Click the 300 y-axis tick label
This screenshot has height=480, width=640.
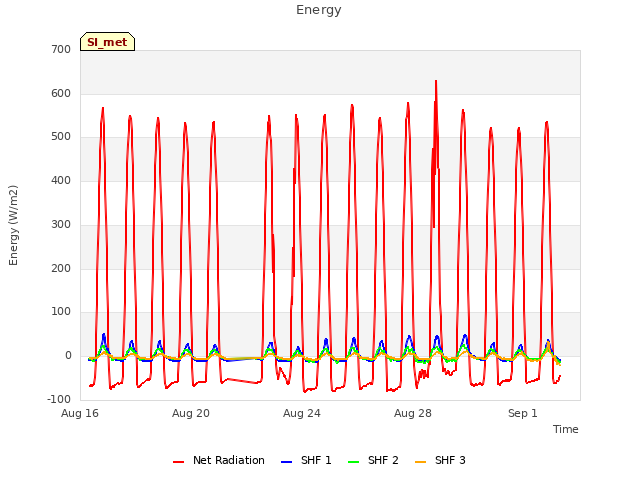pos(61,224)
